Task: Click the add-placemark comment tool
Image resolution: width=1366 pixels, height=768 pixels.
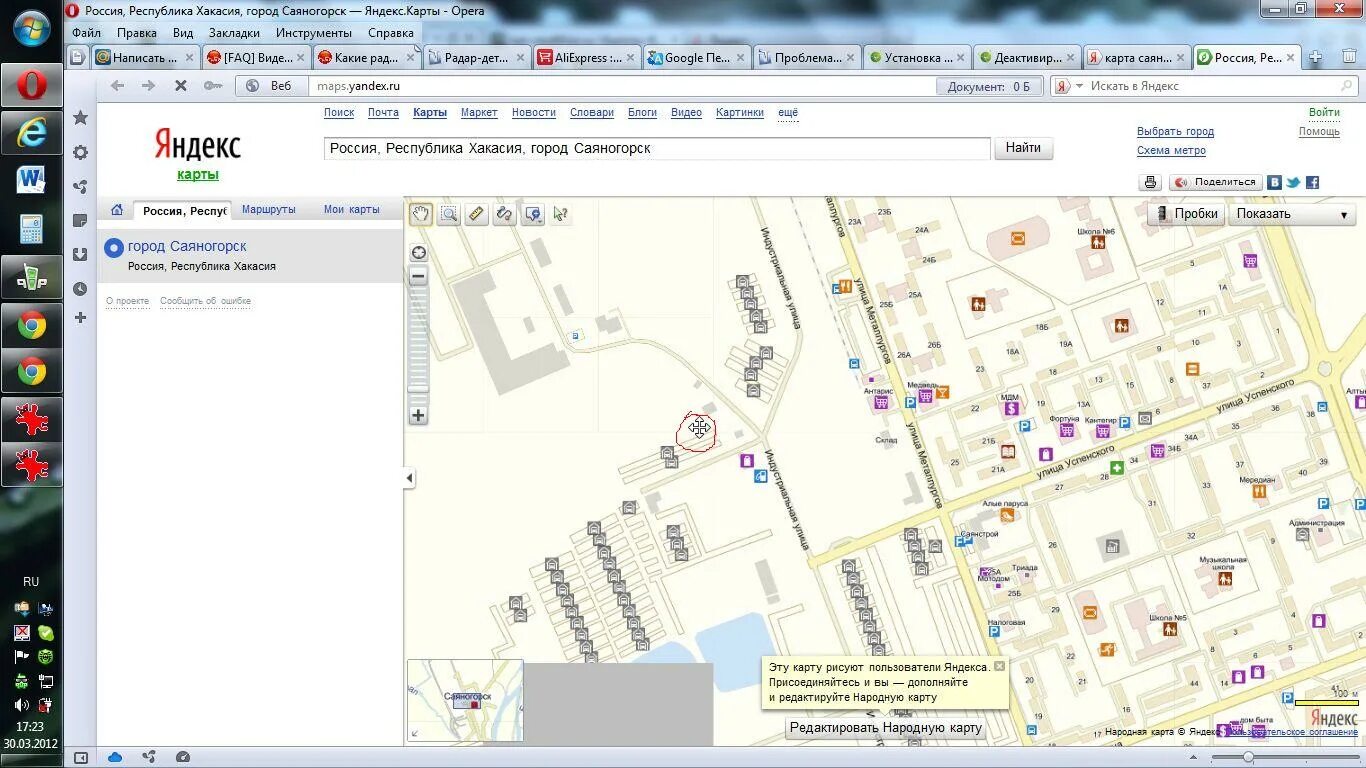Action: click(533, 213)
